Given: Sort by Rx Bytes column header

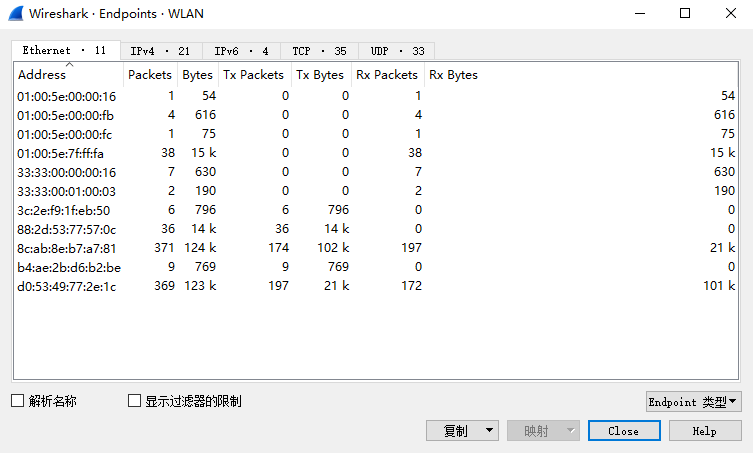Looking at the screenshot, I should (581, 74).
